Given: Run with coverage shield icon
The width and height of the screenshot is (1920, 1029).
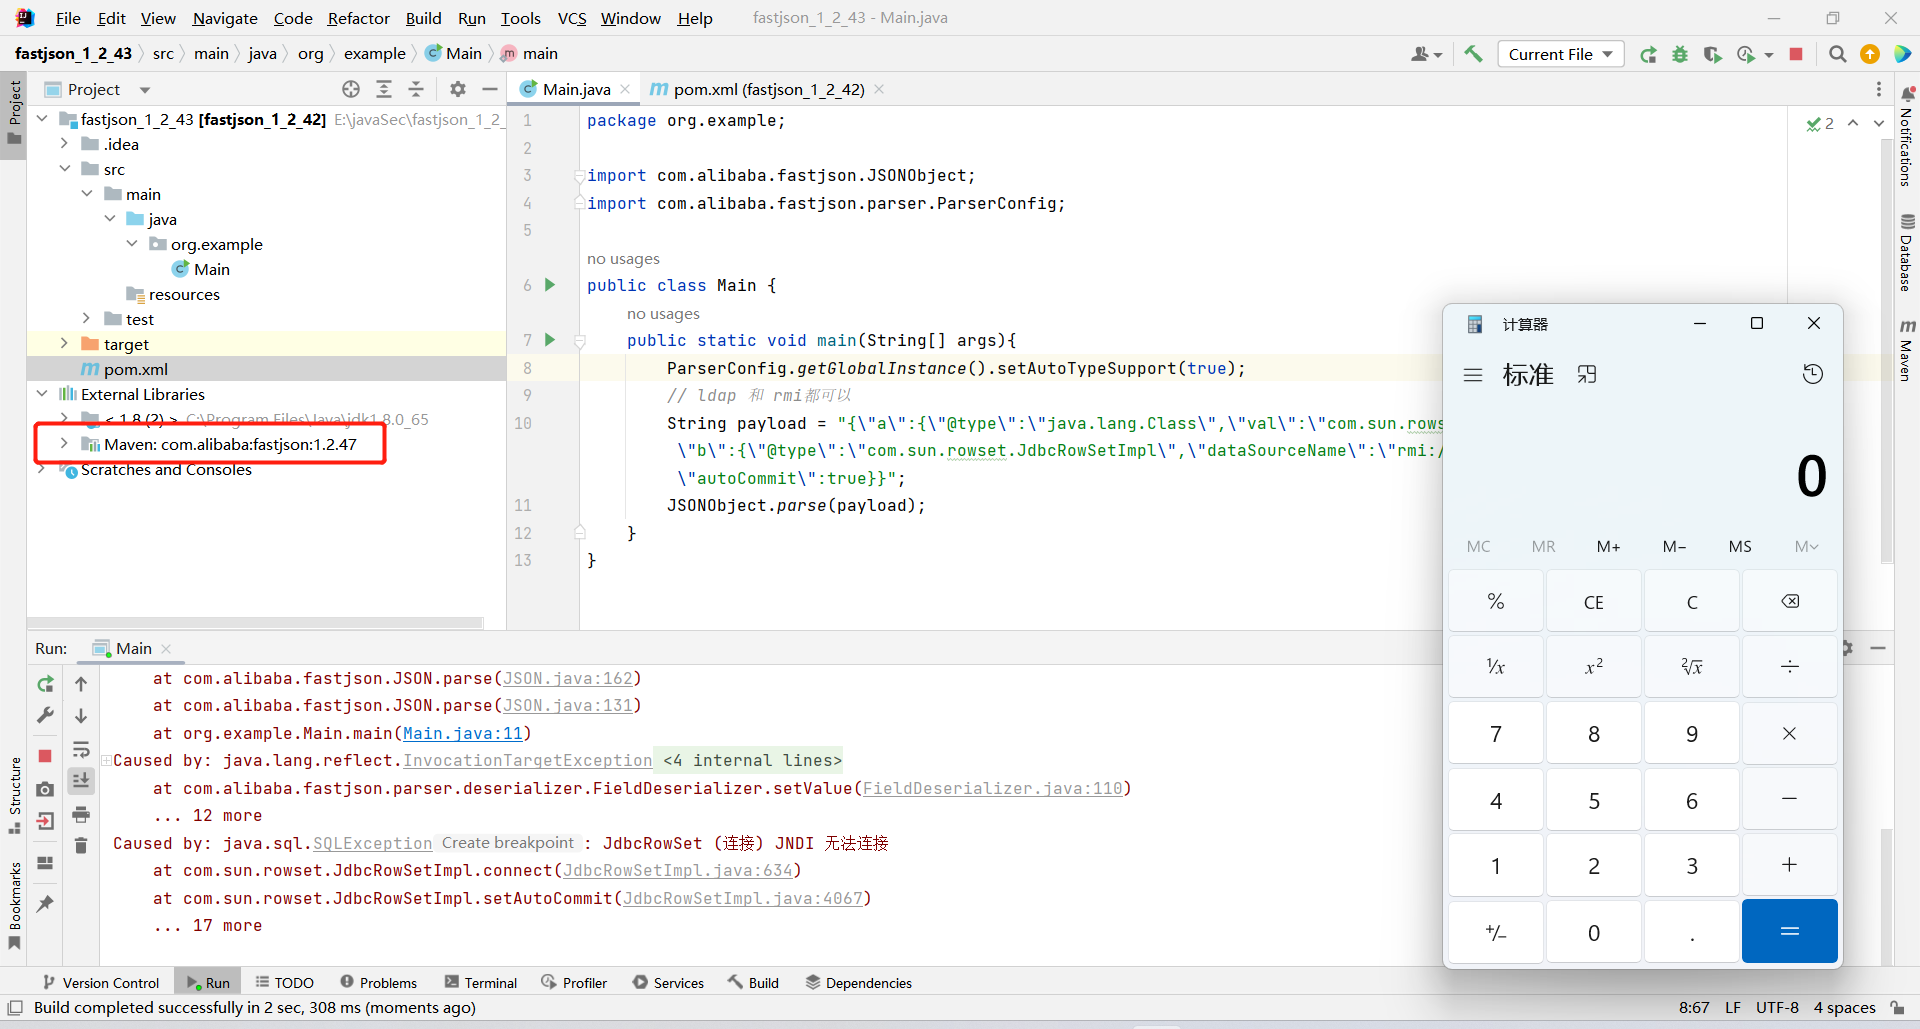Looking at the screenshot, I should [x=1713, y=54].
